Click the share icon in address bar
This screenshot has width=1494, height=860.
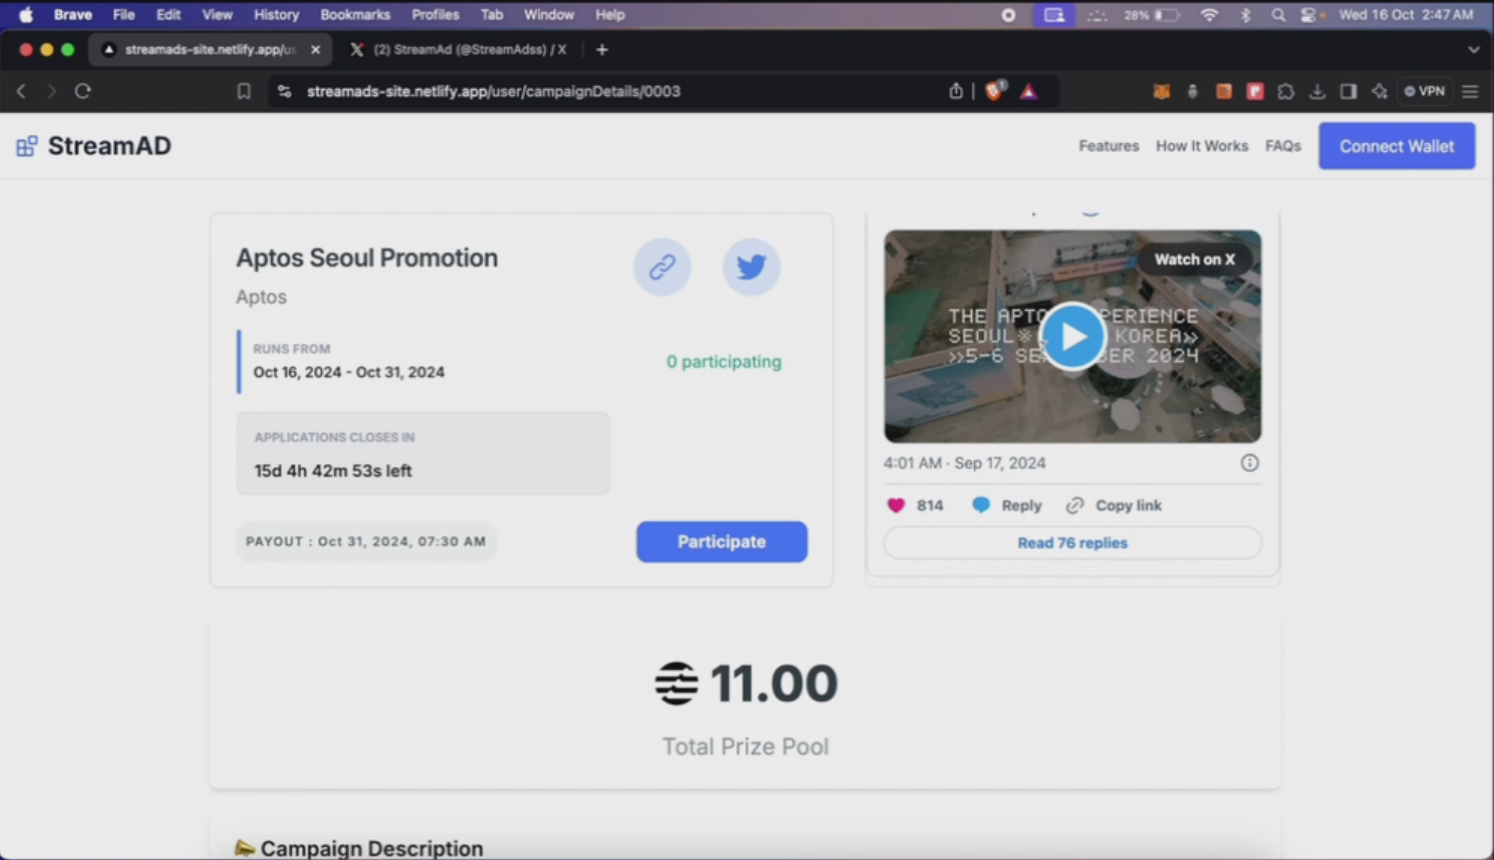(x=955, y=91)
